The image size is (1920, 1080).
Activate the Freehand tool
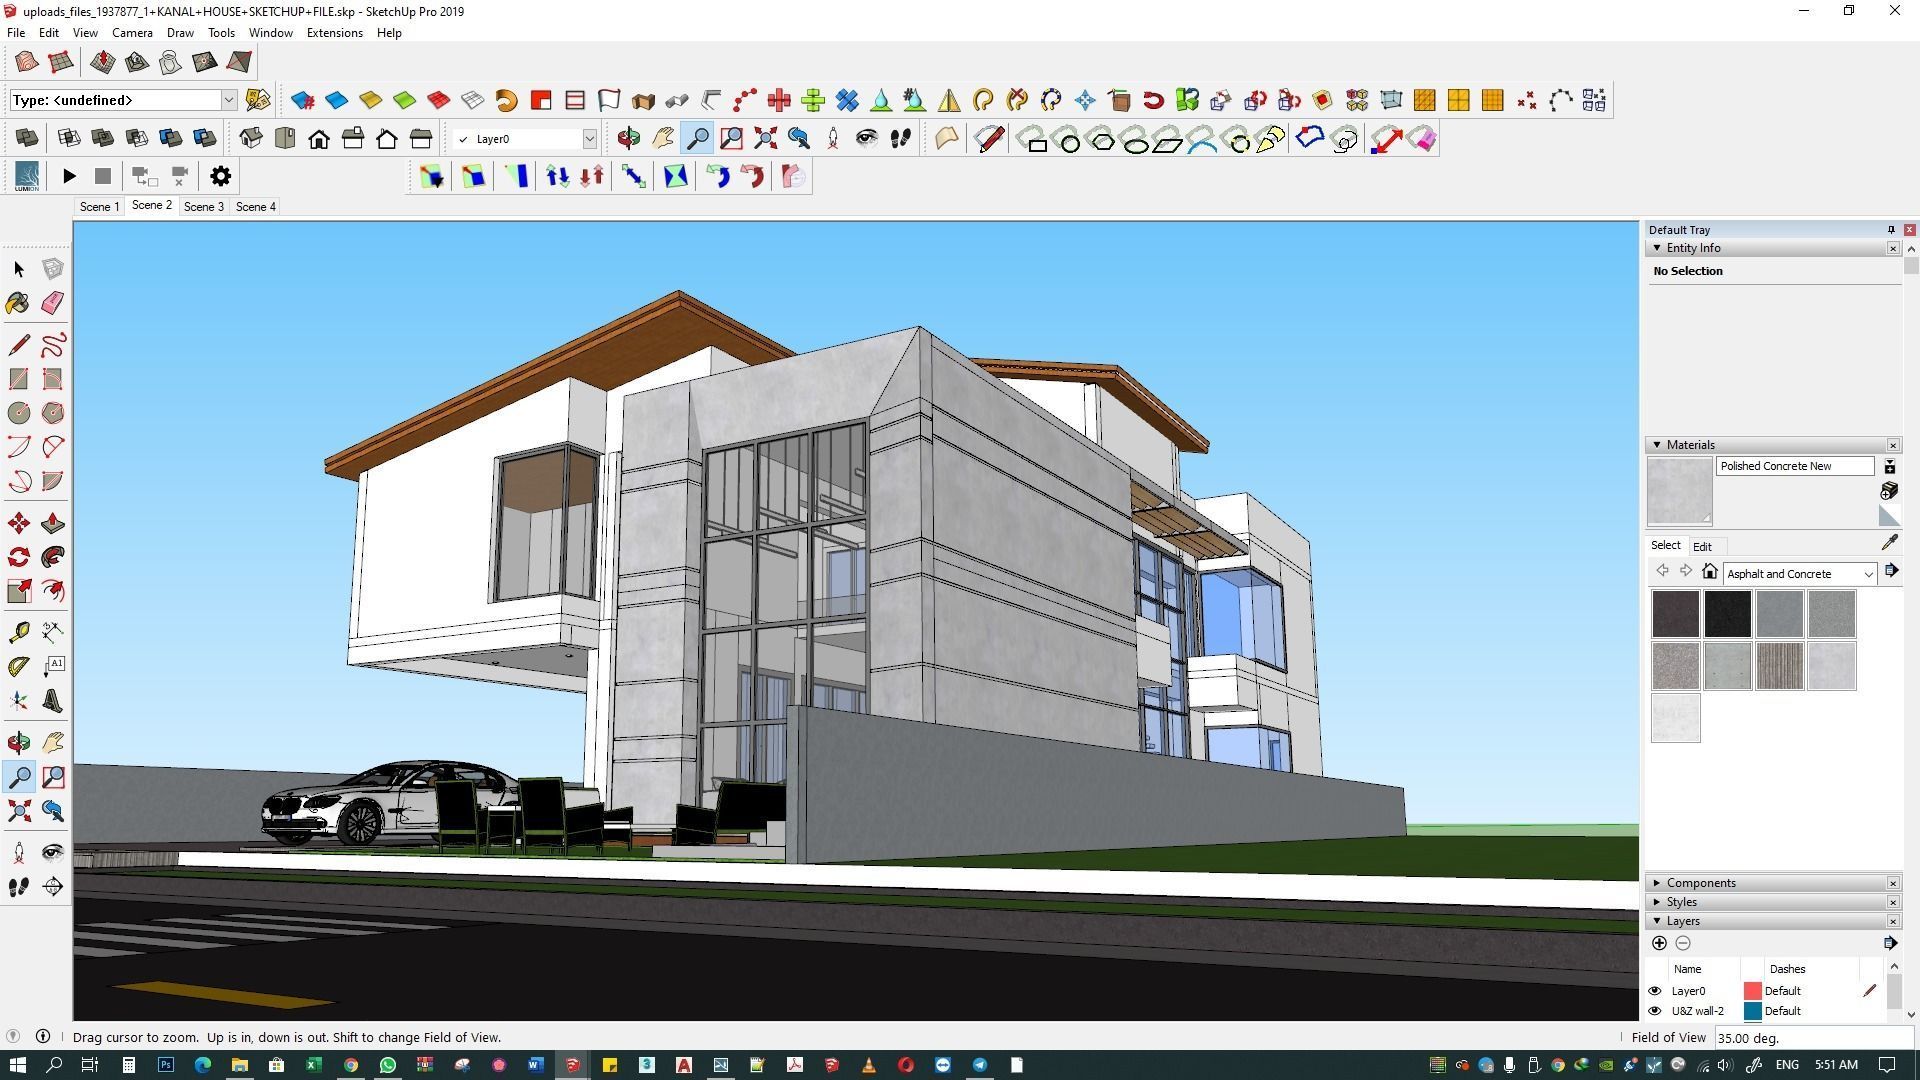coord(53,345)
